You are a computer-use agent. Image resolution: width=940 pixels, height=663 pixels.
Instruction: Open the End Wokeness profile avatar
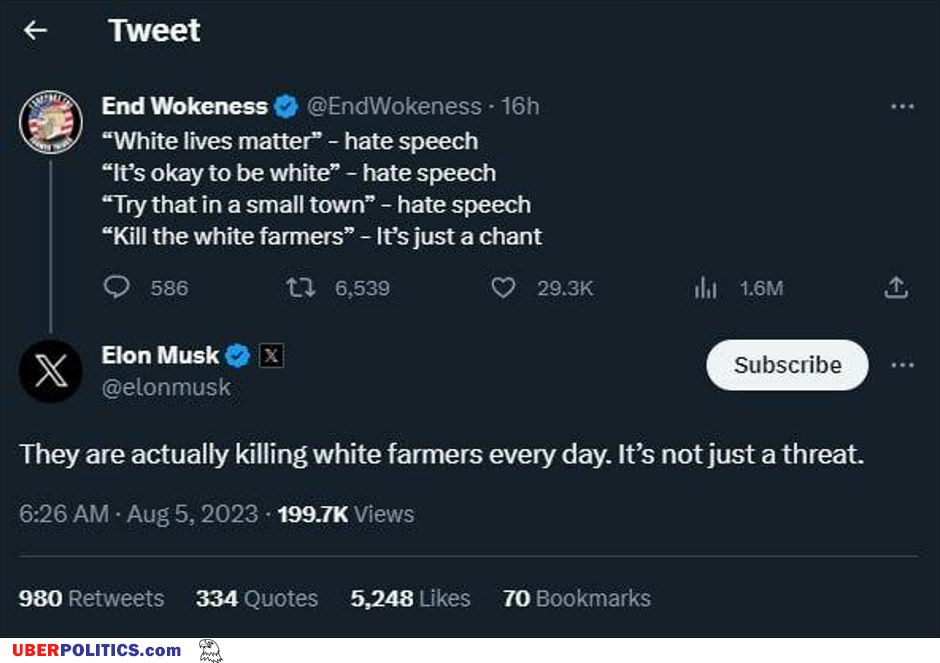[x=51, y=122]
